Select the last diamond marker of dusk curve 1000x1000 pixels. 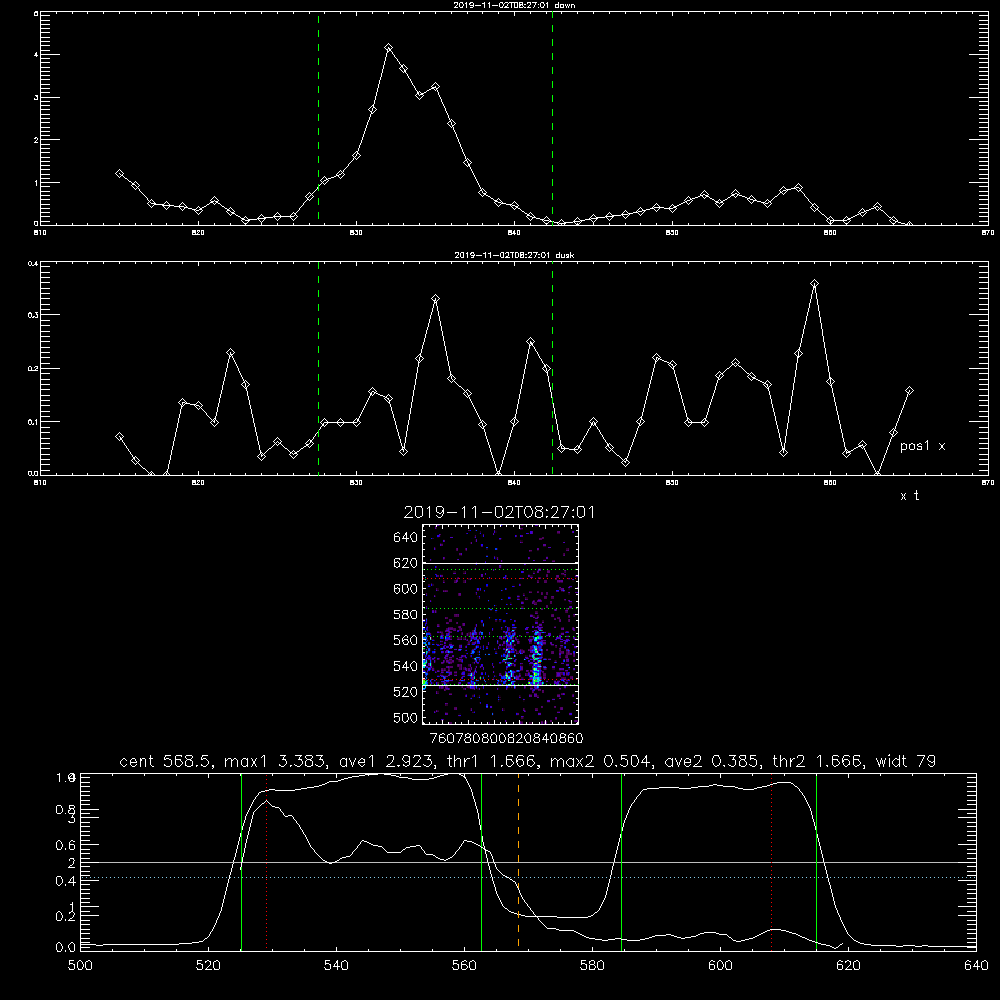pos(909,390)
